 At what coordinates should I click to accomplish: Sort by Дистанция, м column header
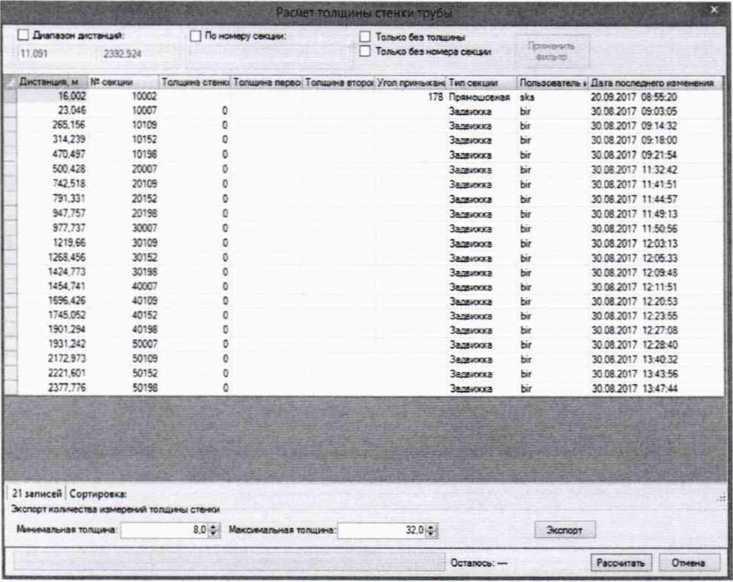[50, 82]
